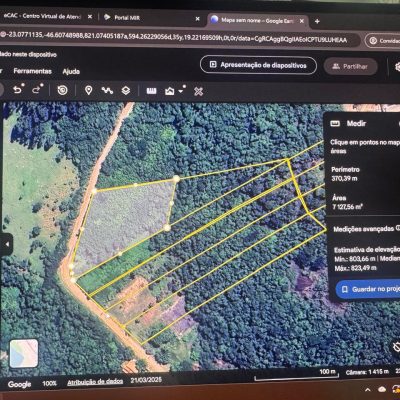This screenshot has width=400, height=400.
Task: Show hidden icons in system tray
Action: [368, 389]
